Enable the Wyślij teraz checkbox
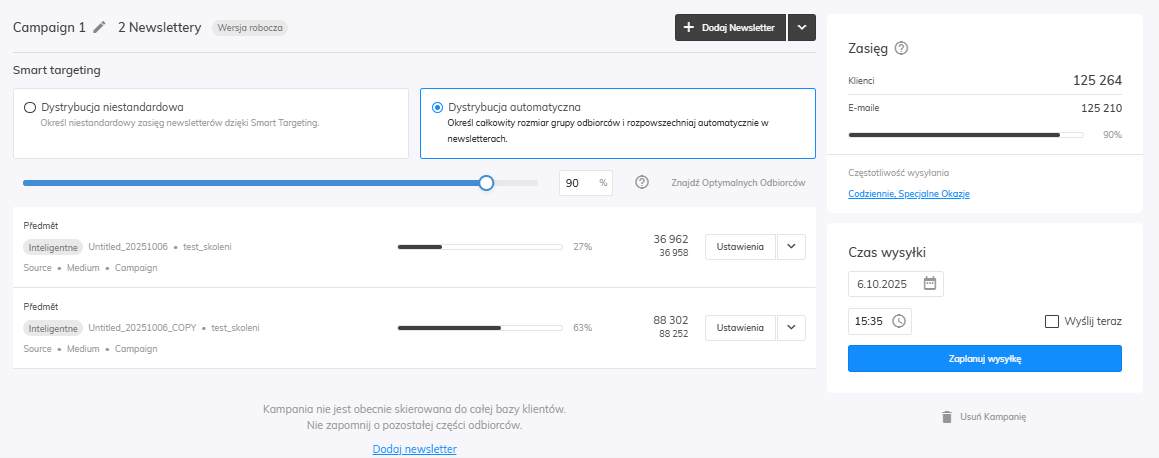Image resolution: width=1159 pixels, height=458 pixels. pyautogui.click(x=1051, y=321)
